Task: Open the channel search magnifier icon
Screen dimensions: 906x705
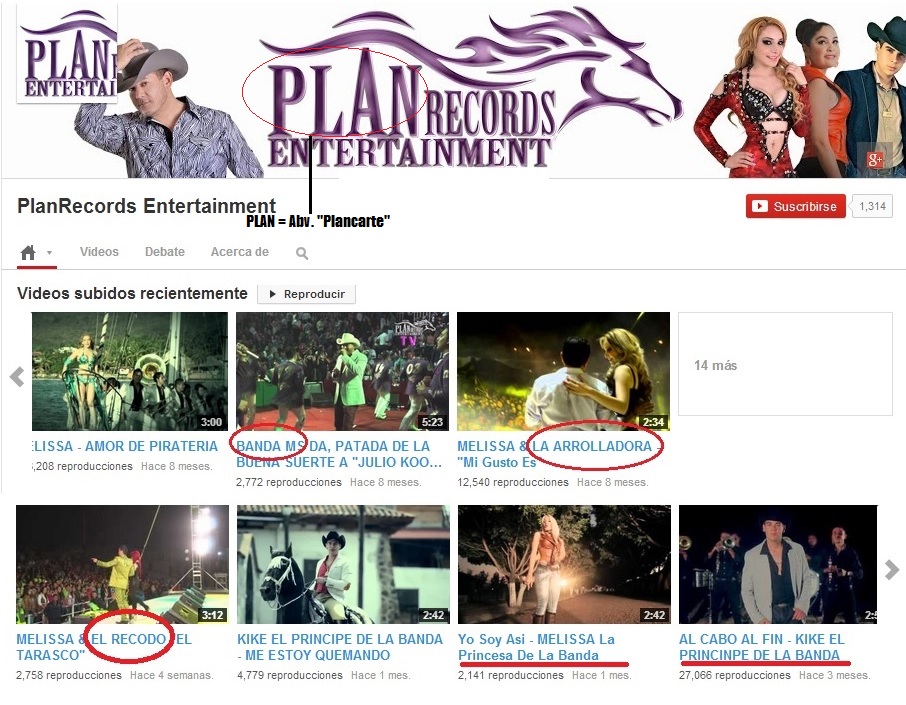Action: click(302, 253)
